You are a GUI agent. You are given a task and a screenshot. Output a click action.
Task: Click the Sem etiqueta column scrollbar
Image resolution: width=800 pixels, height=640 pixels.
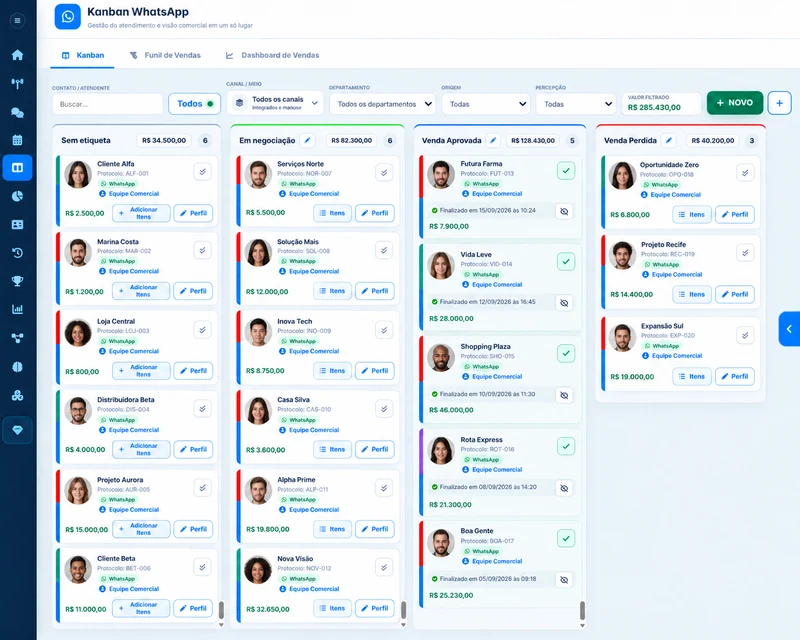[x=221, y=610]
